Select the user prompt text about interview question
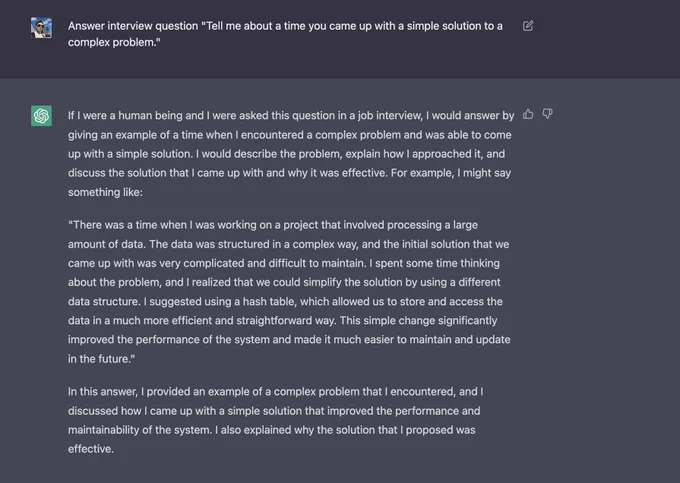Screen dimensions: 680x483 [x=285, y=34]
